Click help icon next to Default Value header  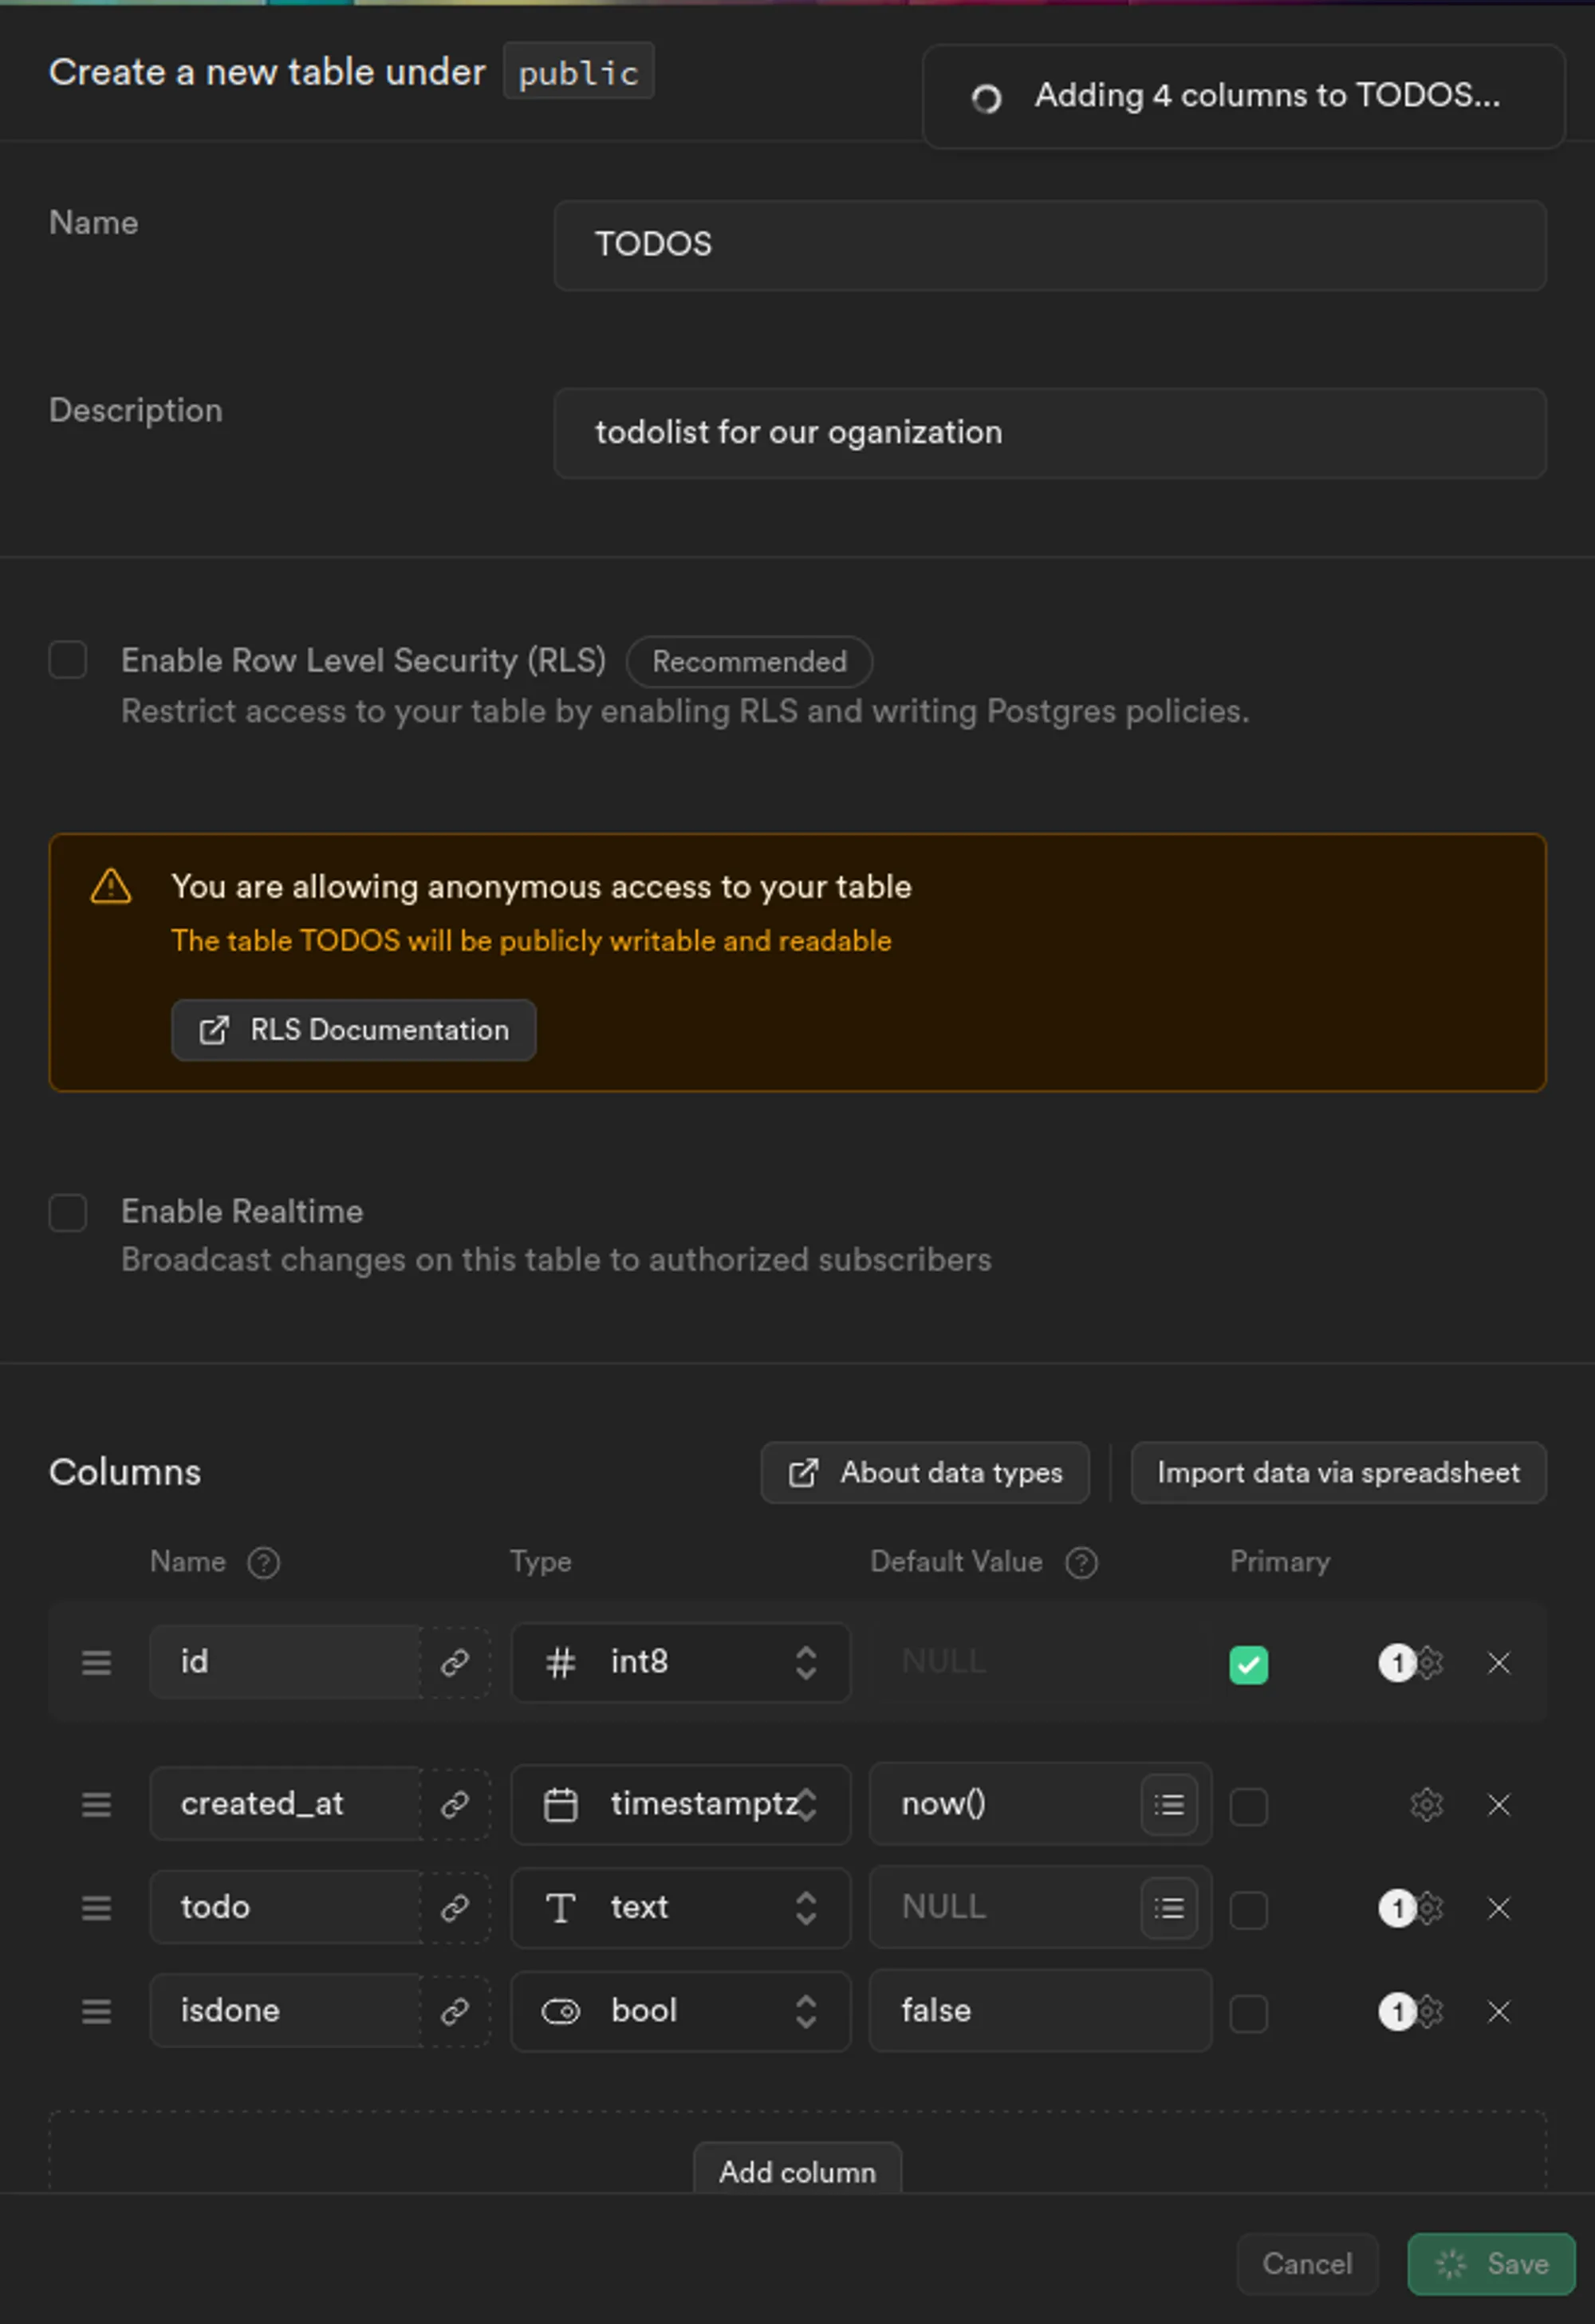pos(1081,1562)
